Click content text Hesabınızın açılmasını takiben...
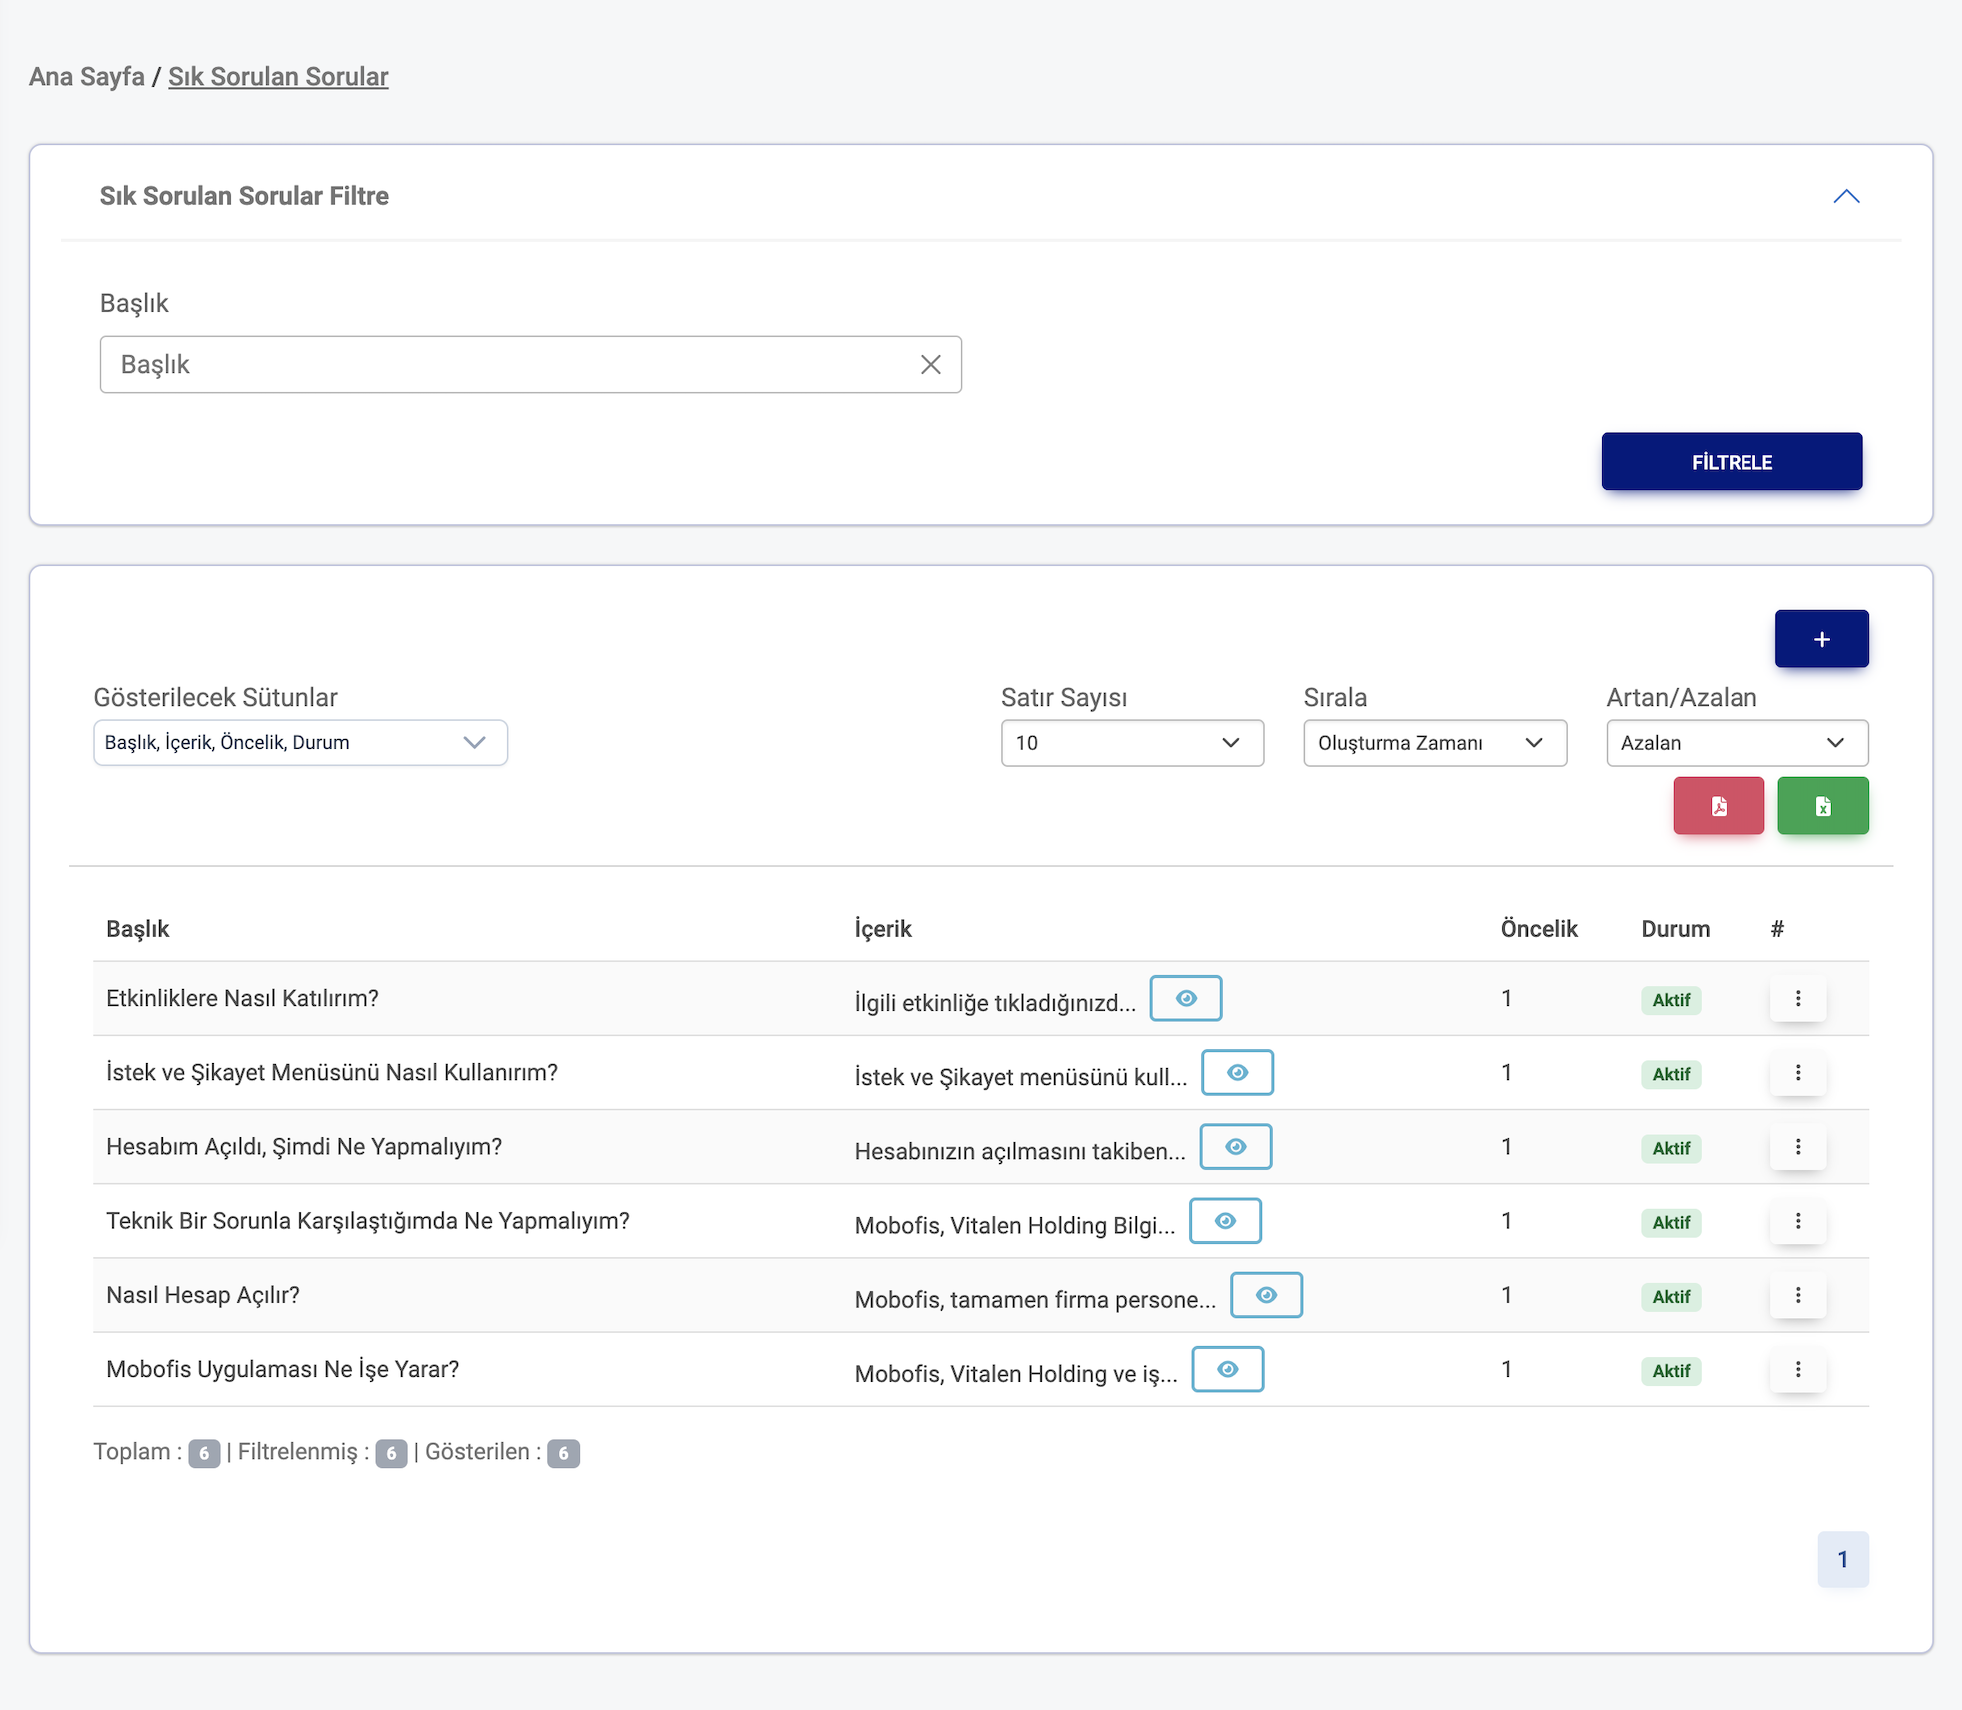This screenshot has height=1710, width=1962. coord(1020,1151)
